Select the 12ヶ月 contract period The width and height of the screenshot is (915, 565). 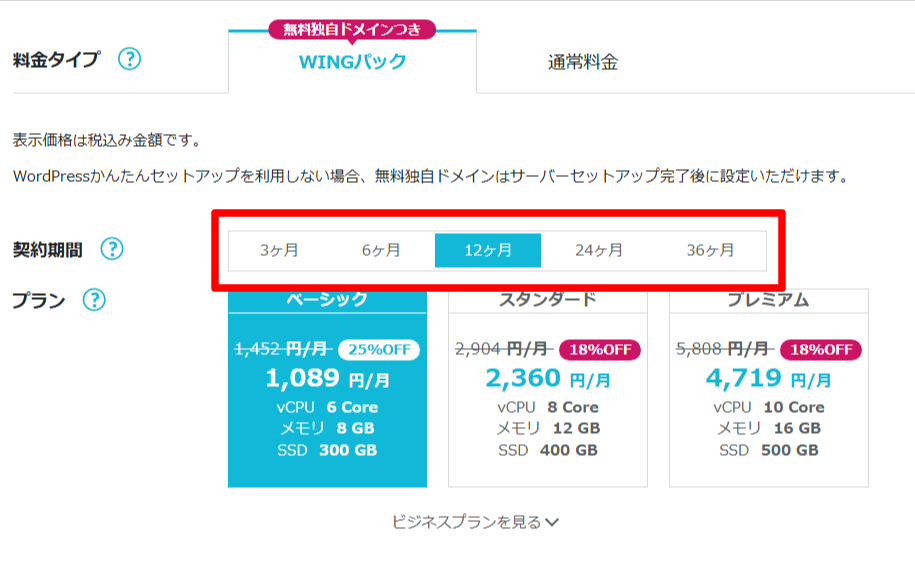tap(488, 250)
